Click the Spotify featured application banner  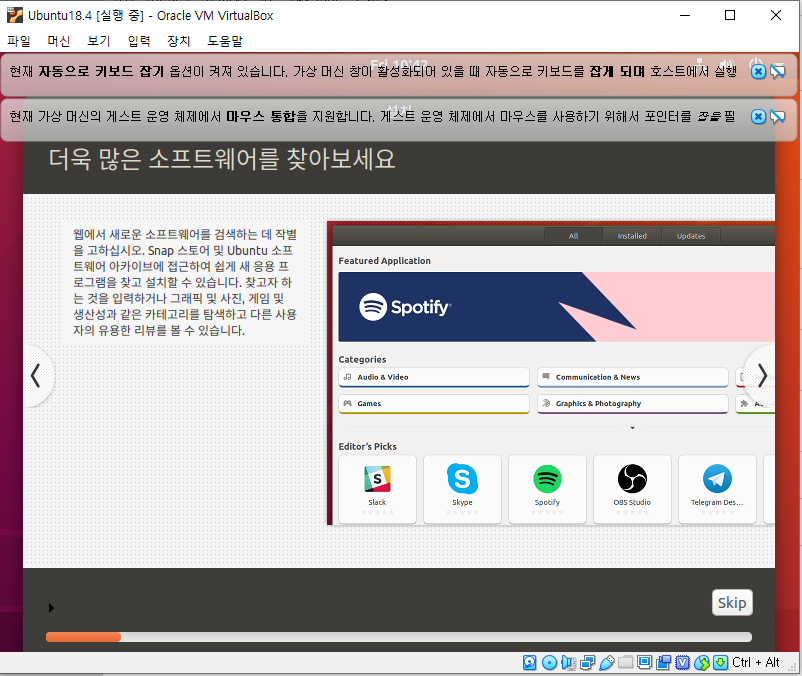[x=556, y=307]
